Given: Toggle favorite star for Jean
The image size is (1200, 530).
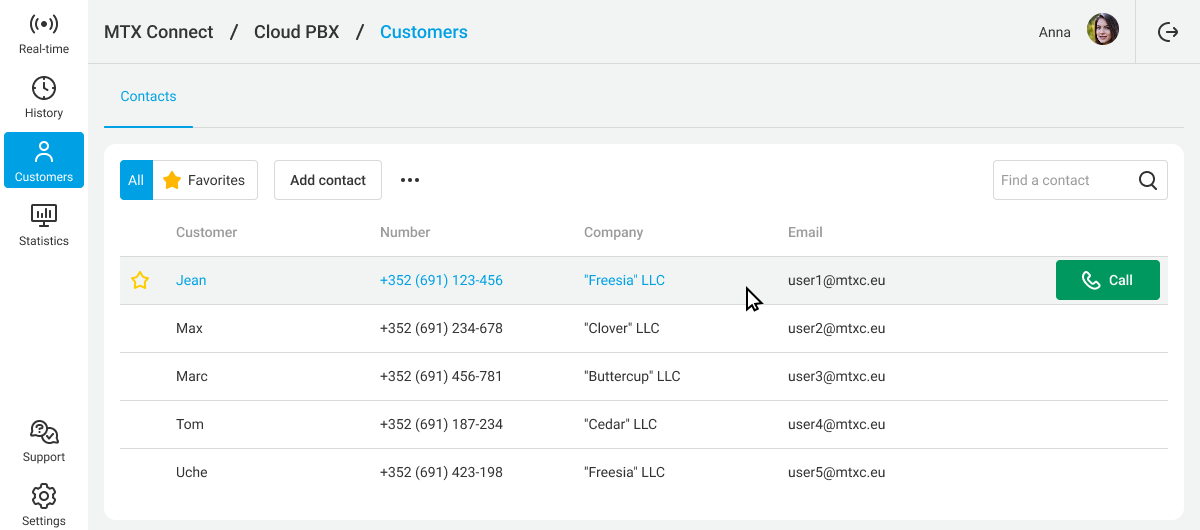Looking at the screenshot, I should [x=140, y=281].
